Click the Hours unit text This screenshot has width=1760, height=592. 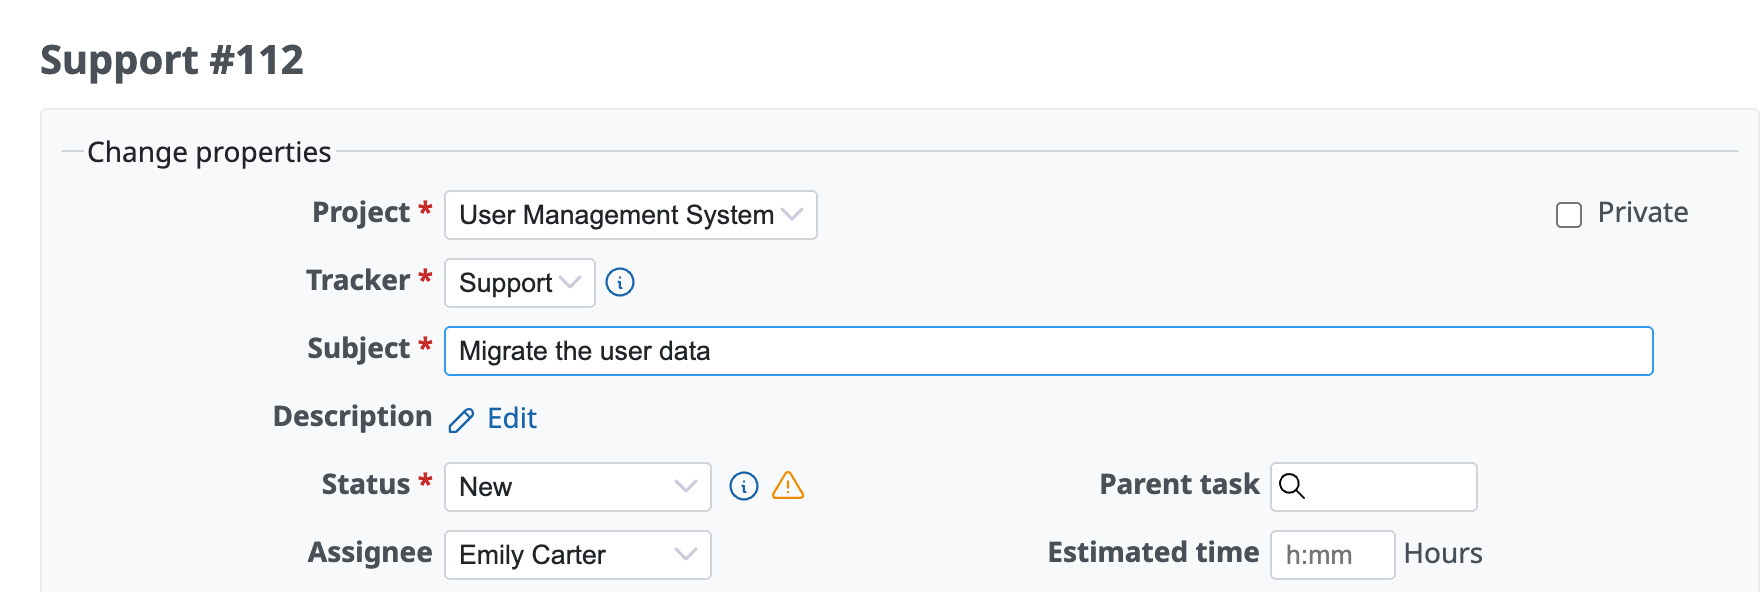1443,553
